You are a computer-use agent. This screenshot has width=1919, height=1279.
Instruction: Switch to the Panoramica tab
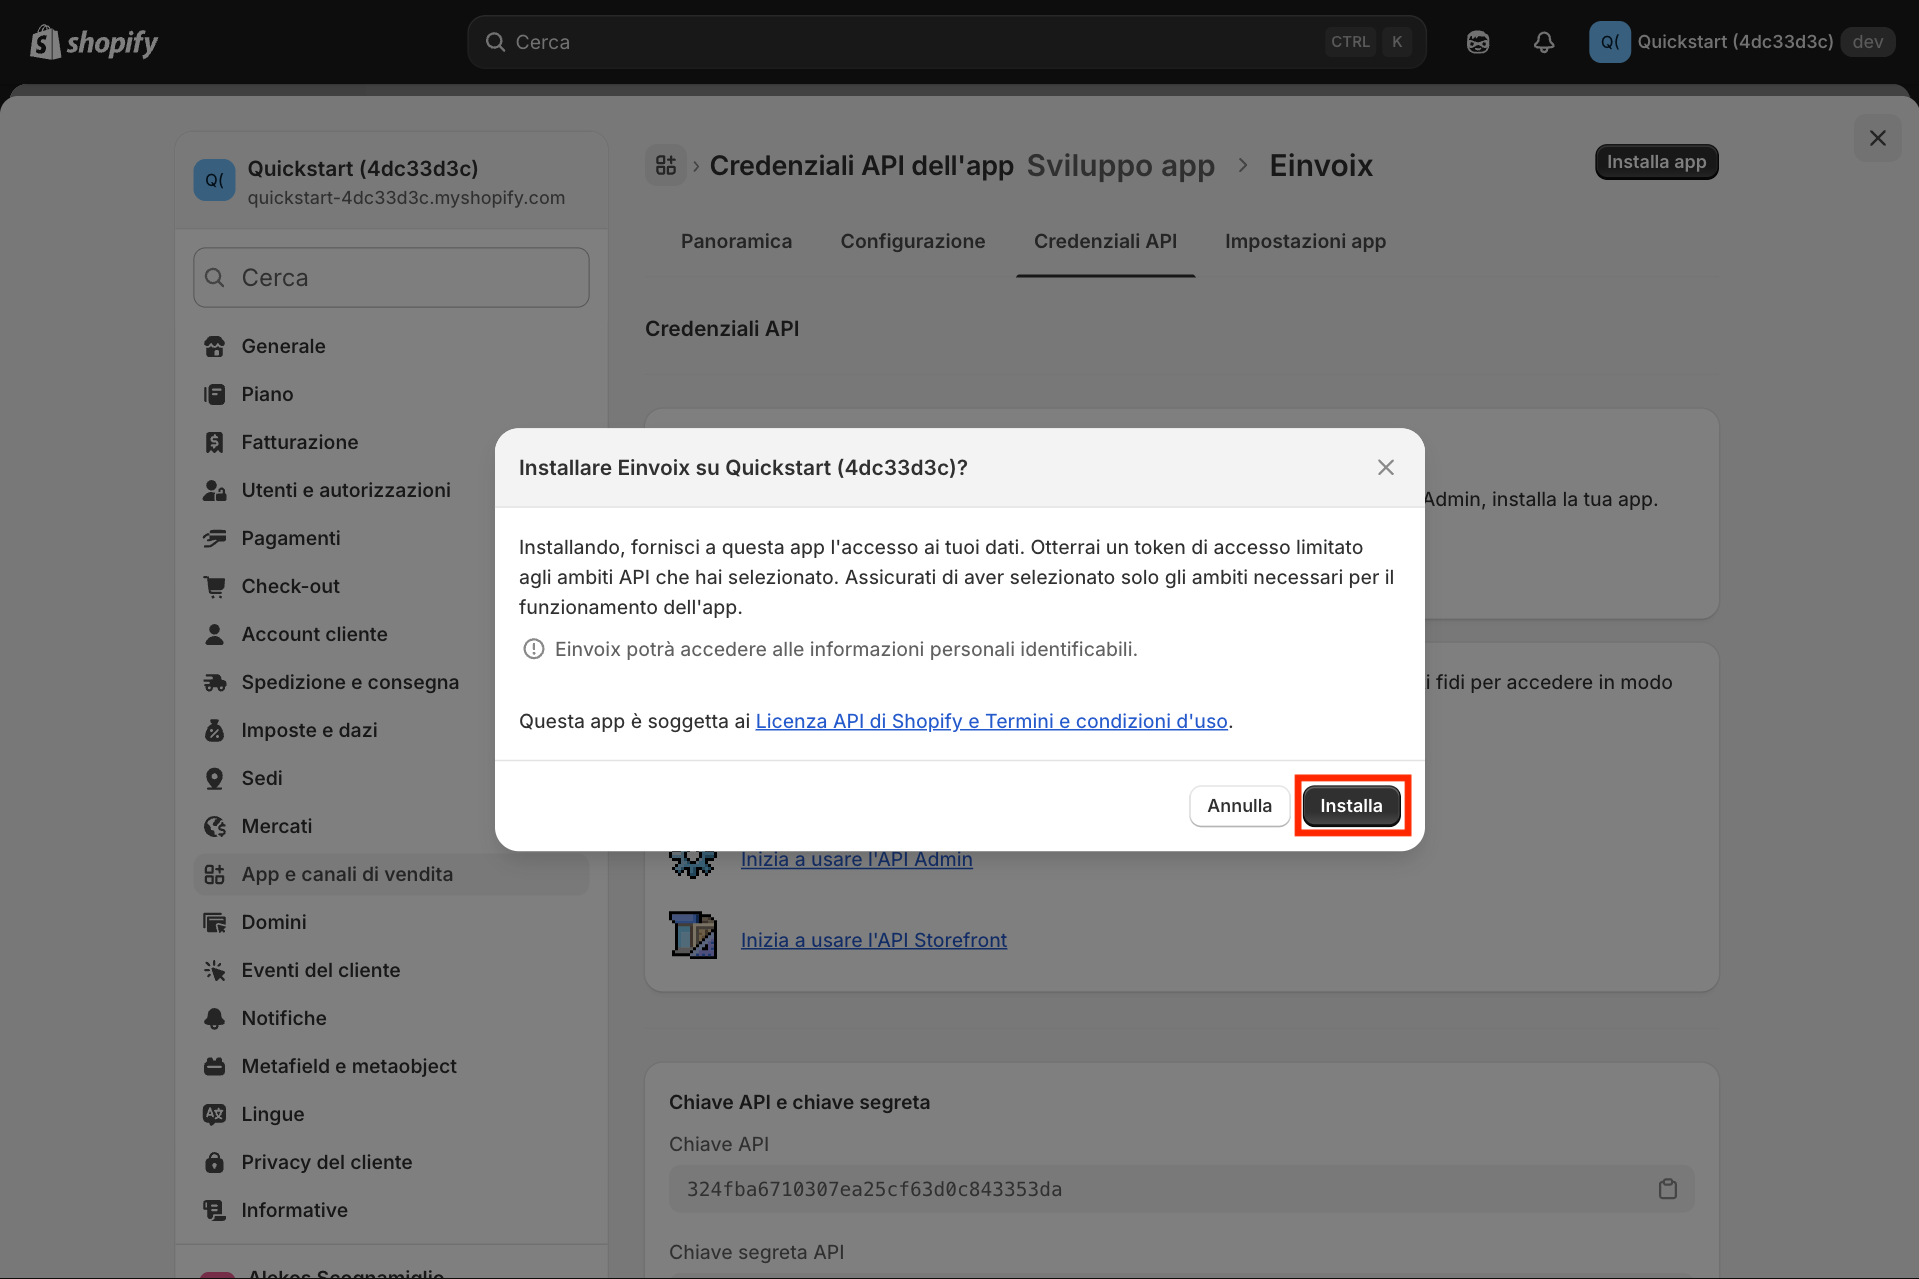point(736,241)
